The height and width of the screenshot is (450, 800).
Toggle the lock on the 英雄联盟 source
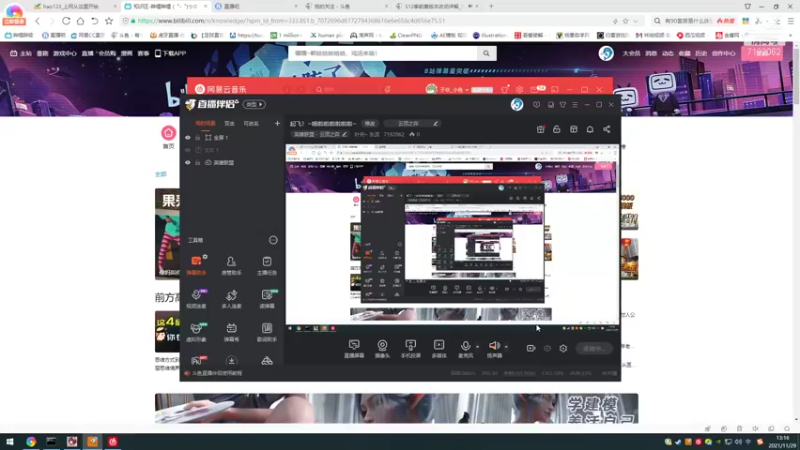[197, 163]
